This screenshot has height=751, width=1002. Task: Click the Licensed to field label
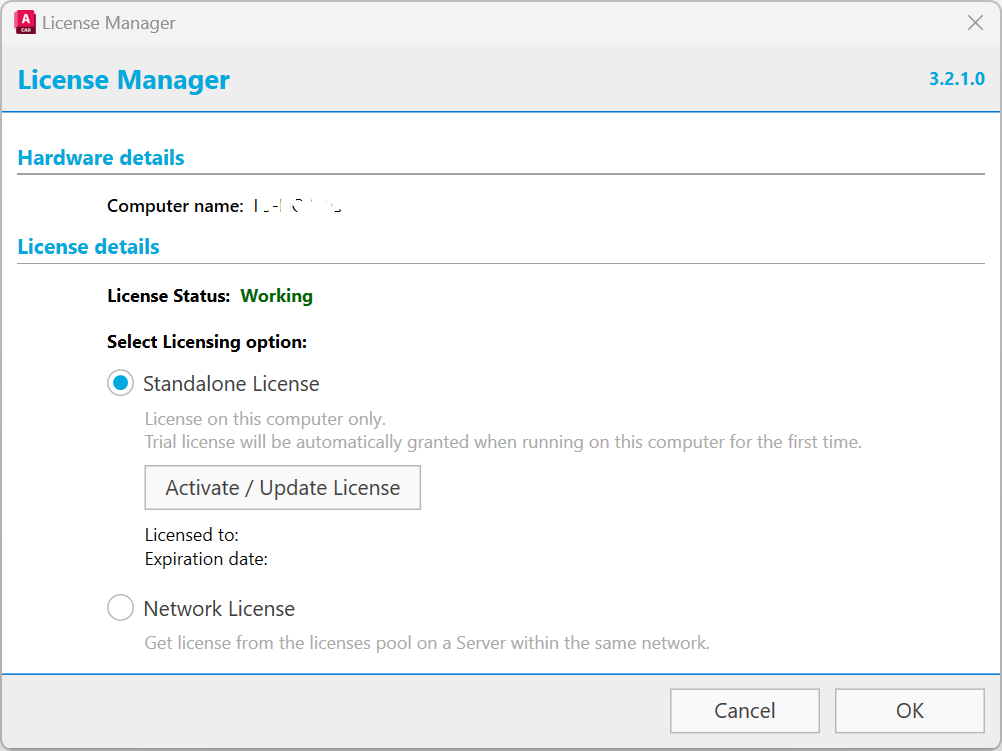point(192,535)
